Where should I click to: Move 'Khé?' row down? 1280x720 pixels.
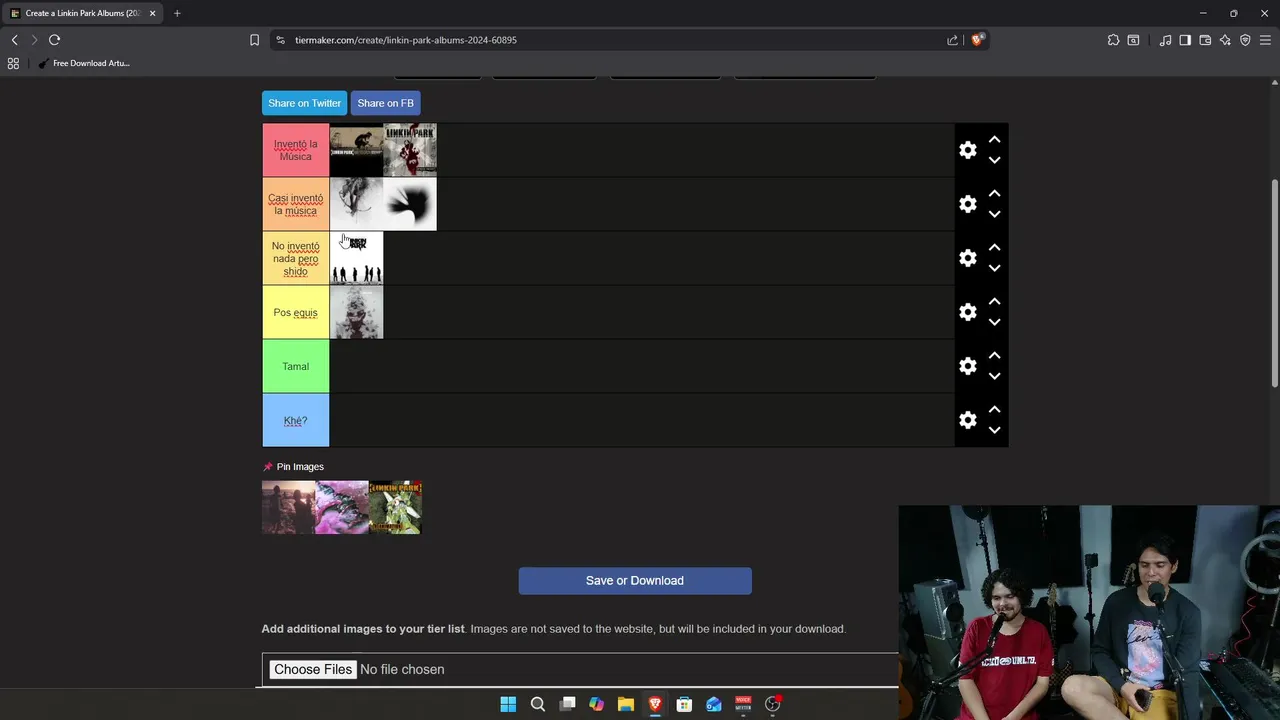click(x=994, y=430)
